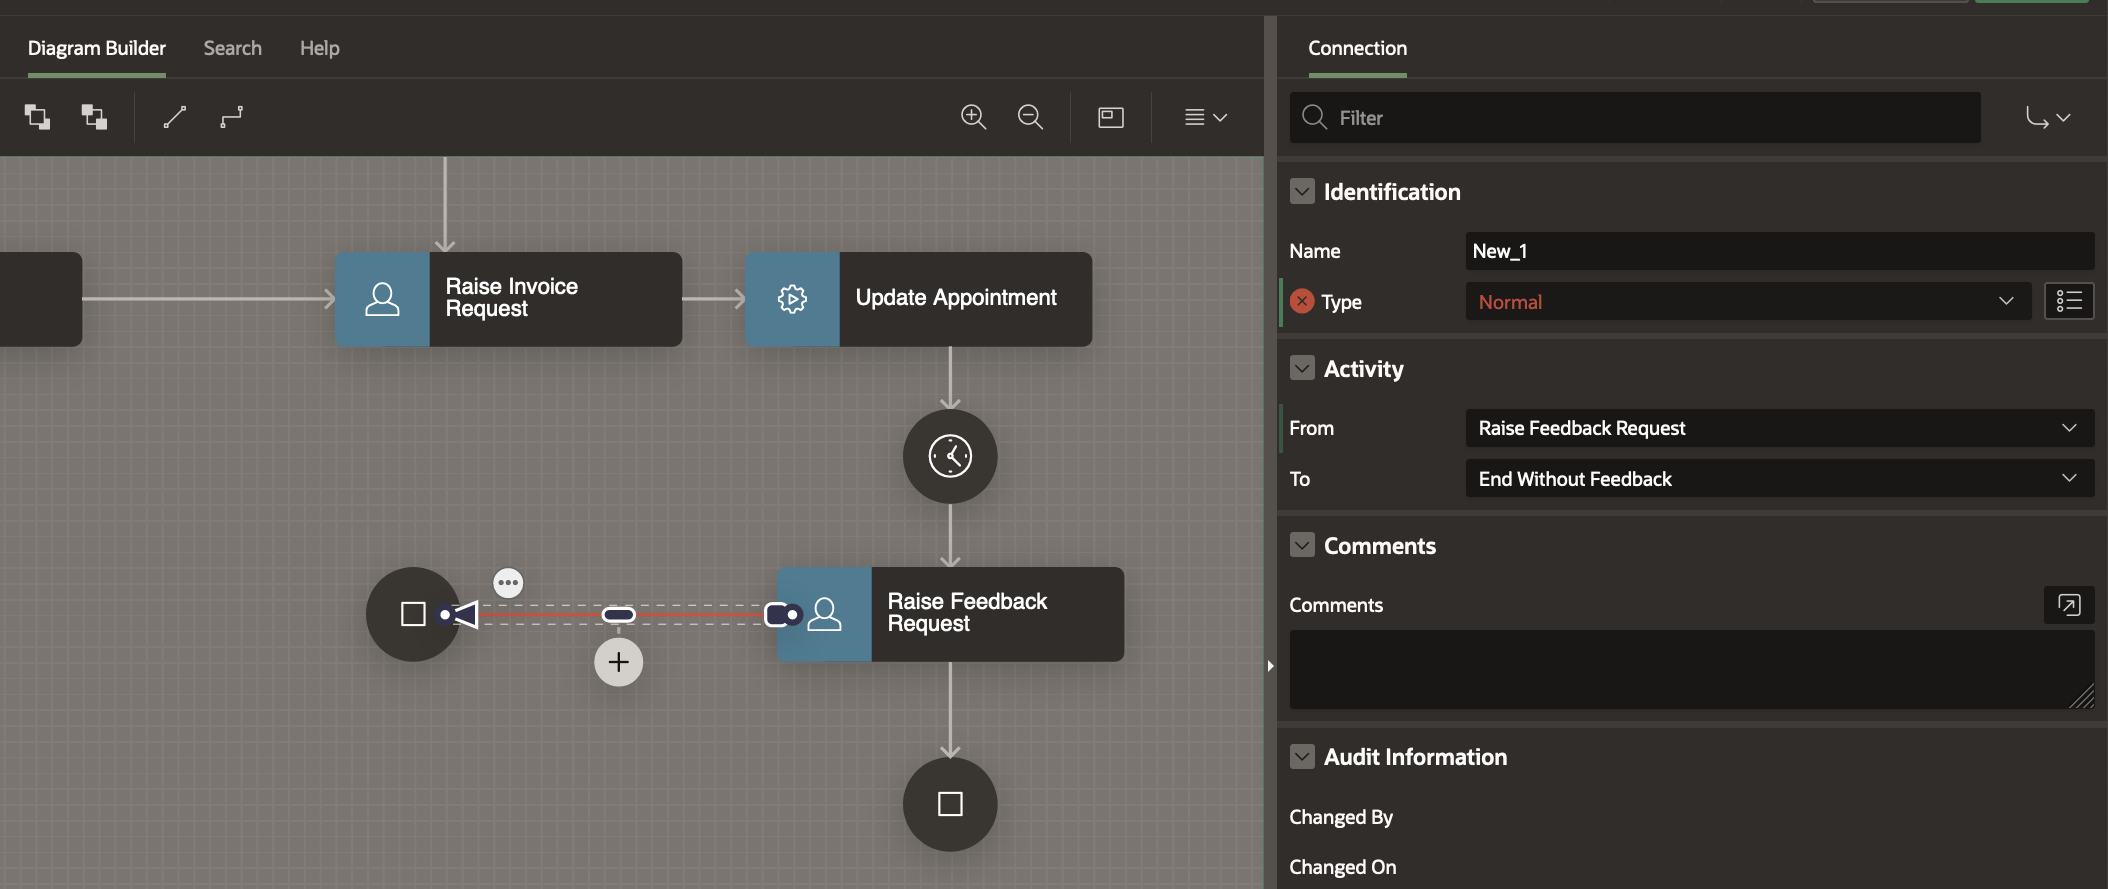This screenshot has width=2108, height=889.
Task: Open the Help tab
Action: click(x=319, y=48)
